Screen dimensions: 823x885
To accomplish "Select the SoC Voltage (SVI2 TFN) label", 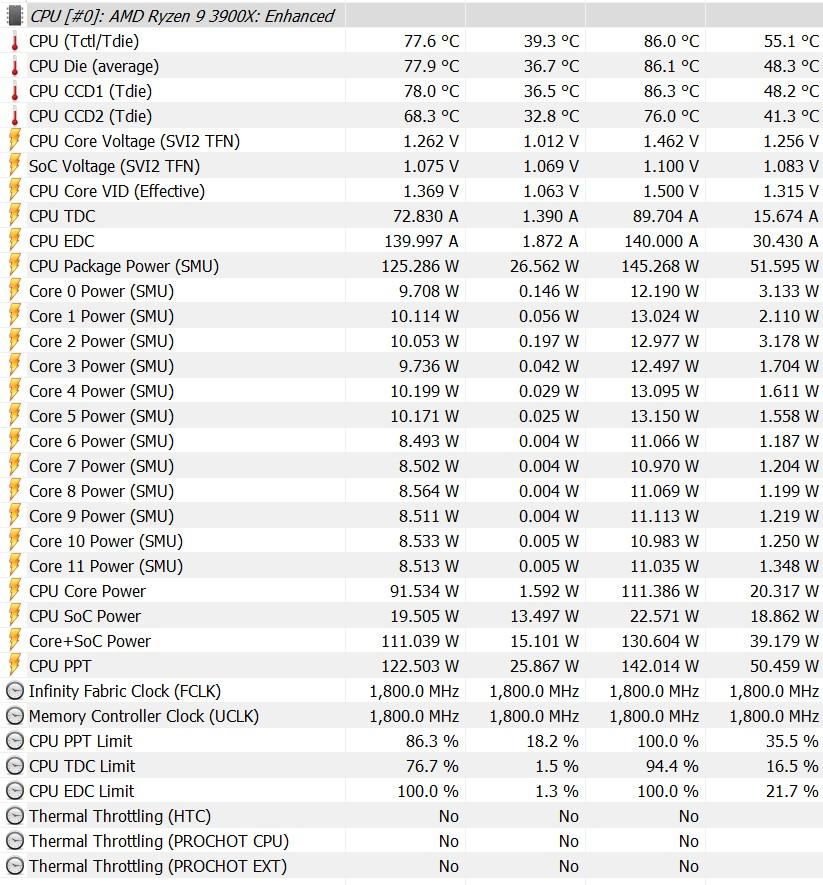I will (115, 166).
